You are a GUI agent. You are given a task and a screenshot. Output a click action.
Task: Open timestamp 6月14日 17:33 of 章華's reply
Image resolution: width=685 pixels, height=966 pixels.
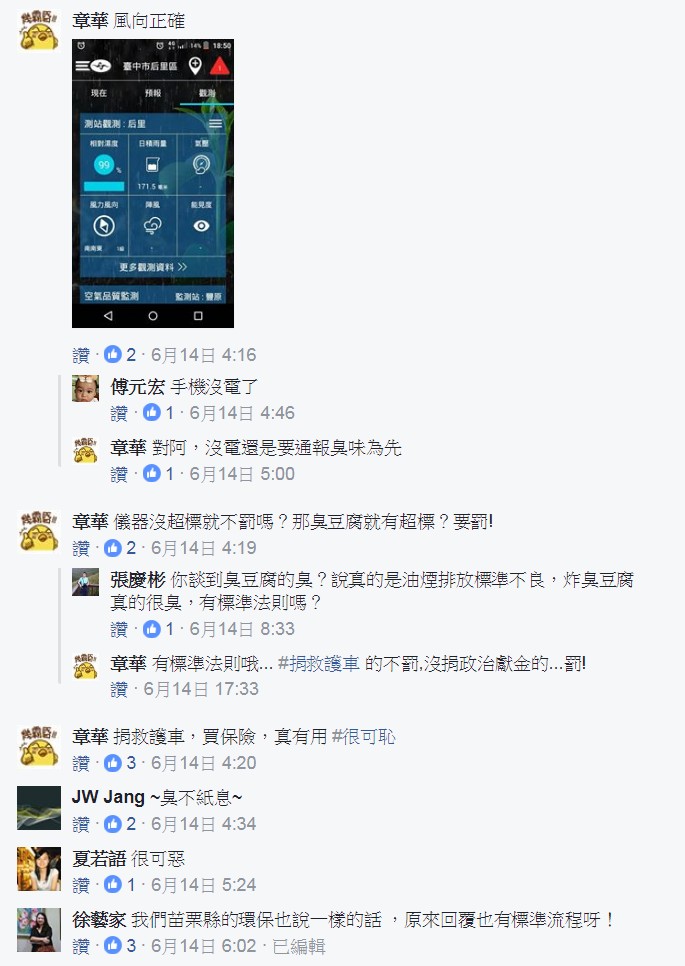coord(201,689)
